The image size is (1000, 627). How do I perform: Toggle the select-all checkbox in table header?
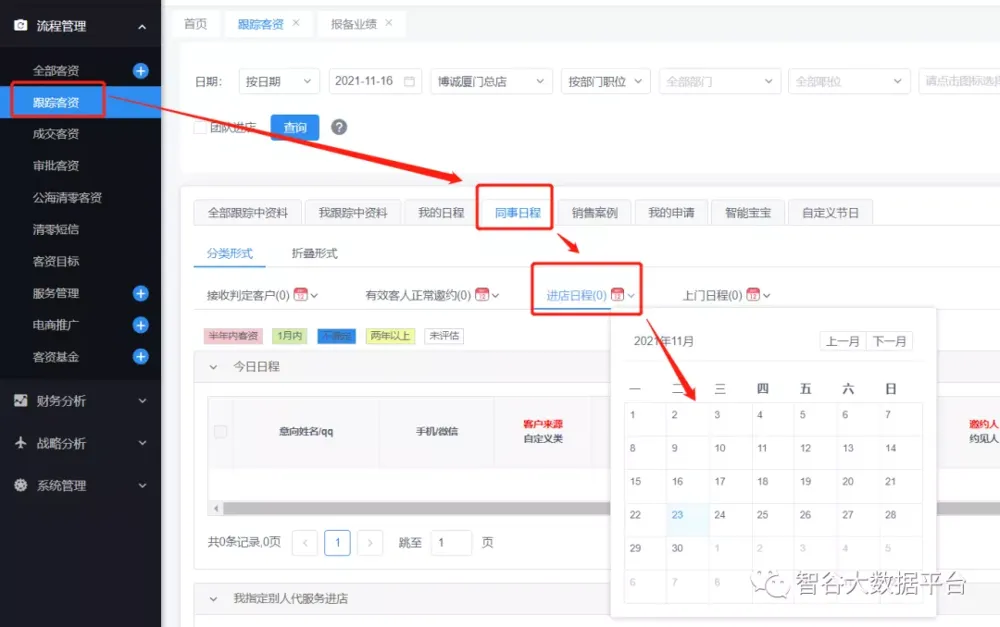[220, 431]
